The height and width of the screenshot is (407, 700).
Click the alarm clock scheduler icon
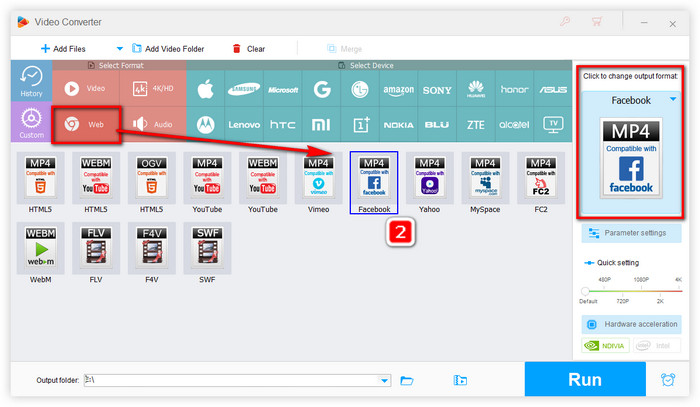tap(668, 379)
